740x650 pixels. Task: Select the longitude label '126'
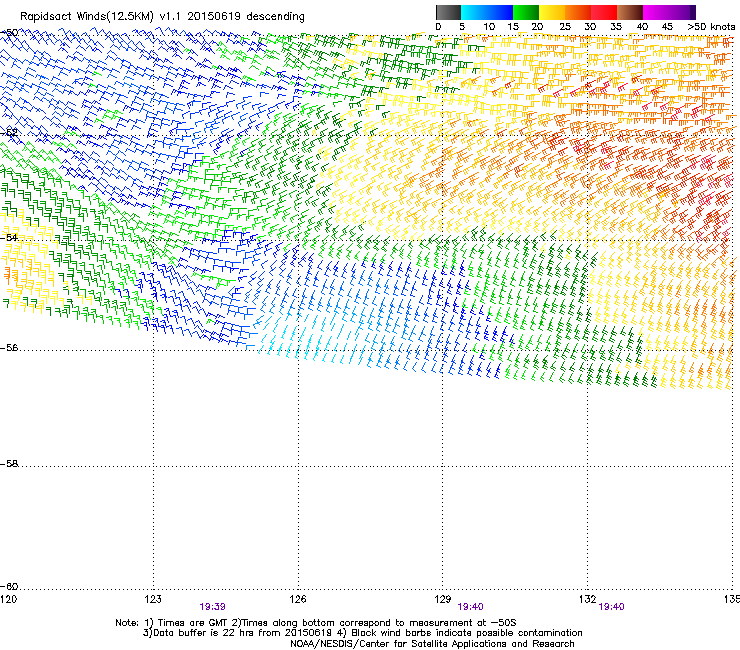coord(298,599)
